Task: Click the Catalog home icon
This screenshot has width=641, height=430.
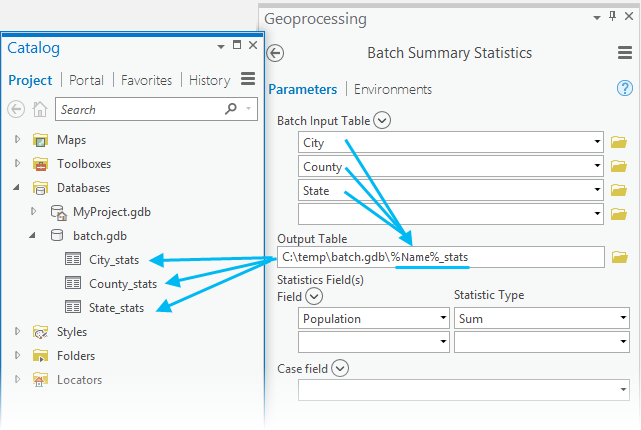Action: pos(40,110)
